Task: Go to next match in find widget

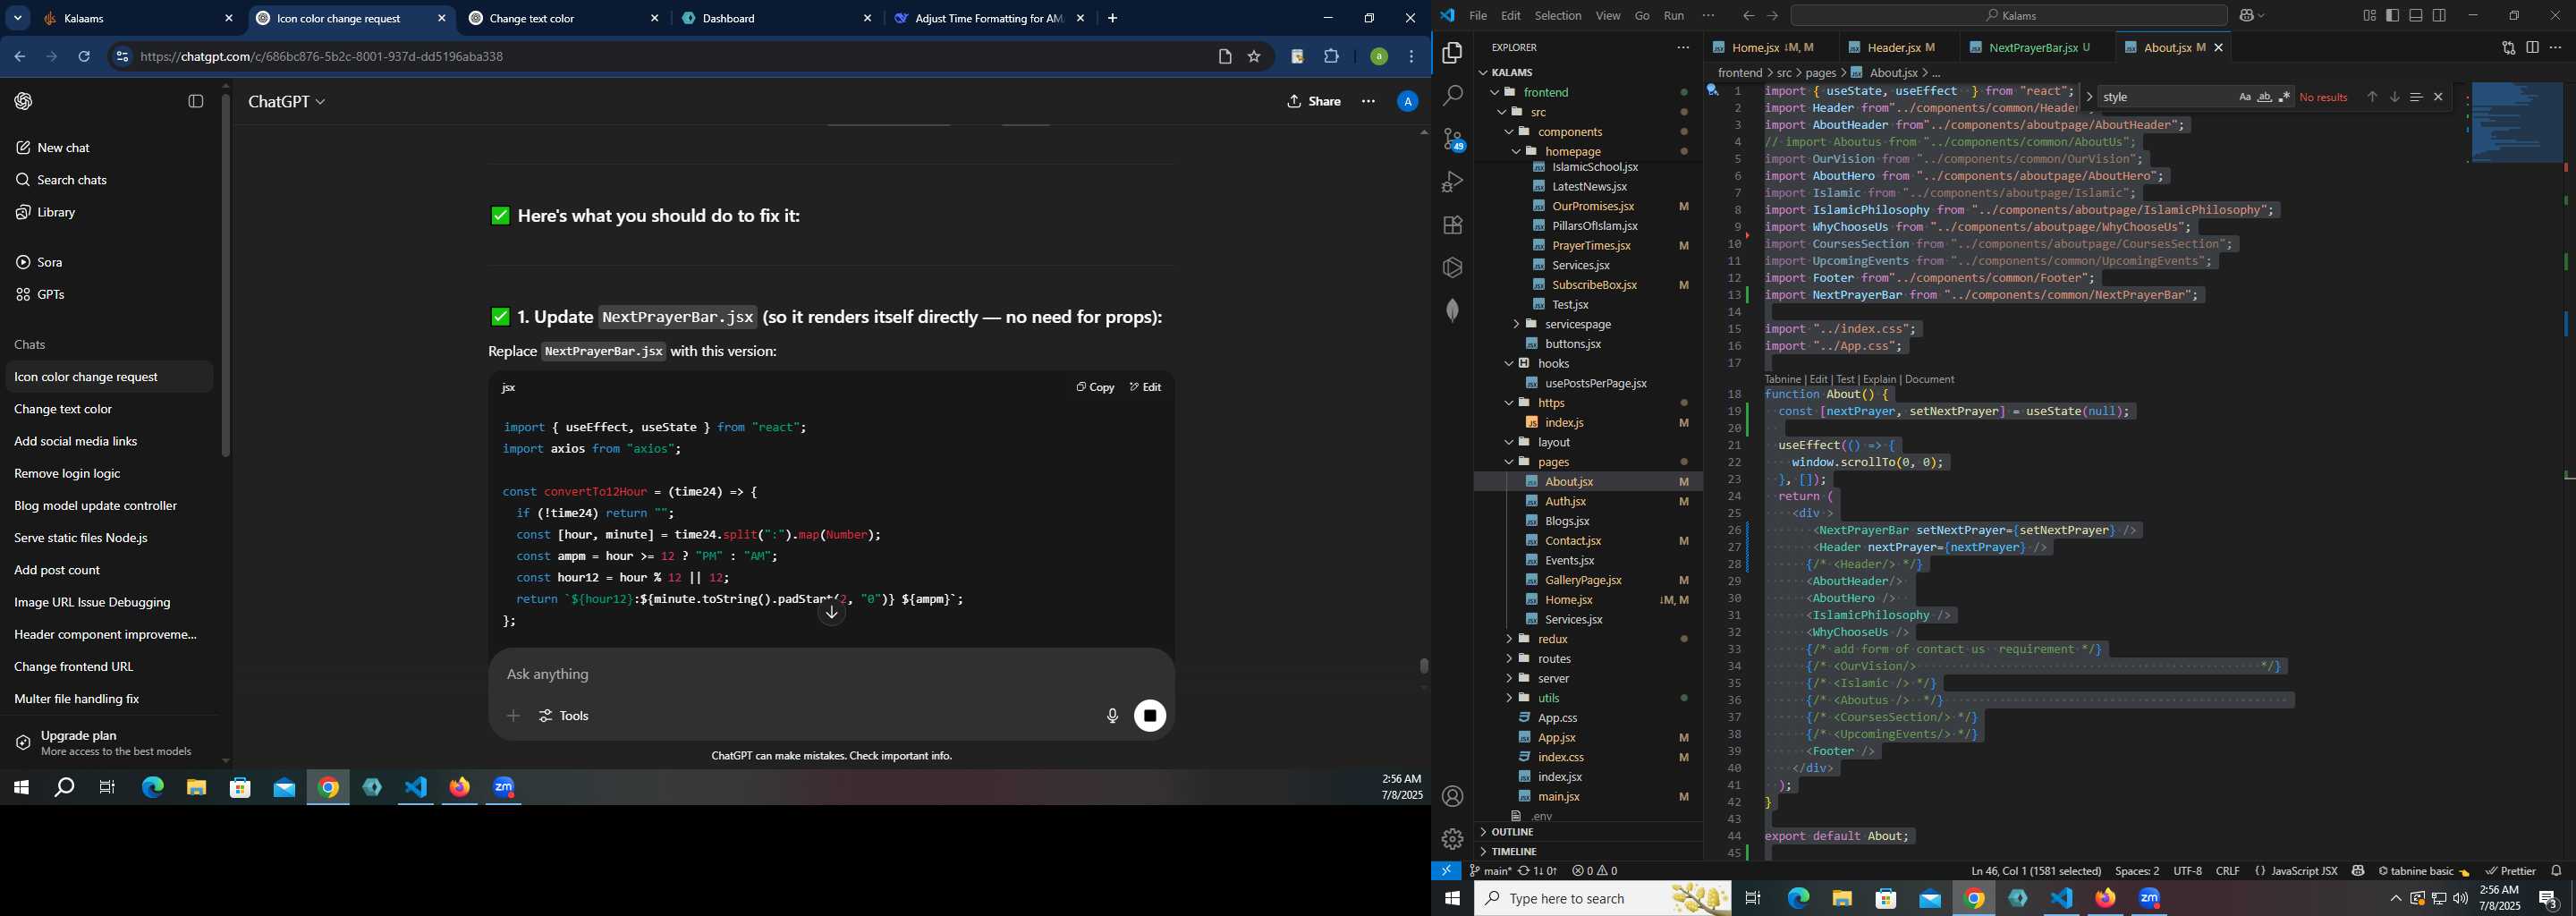Action: (x=2394, y=97)
